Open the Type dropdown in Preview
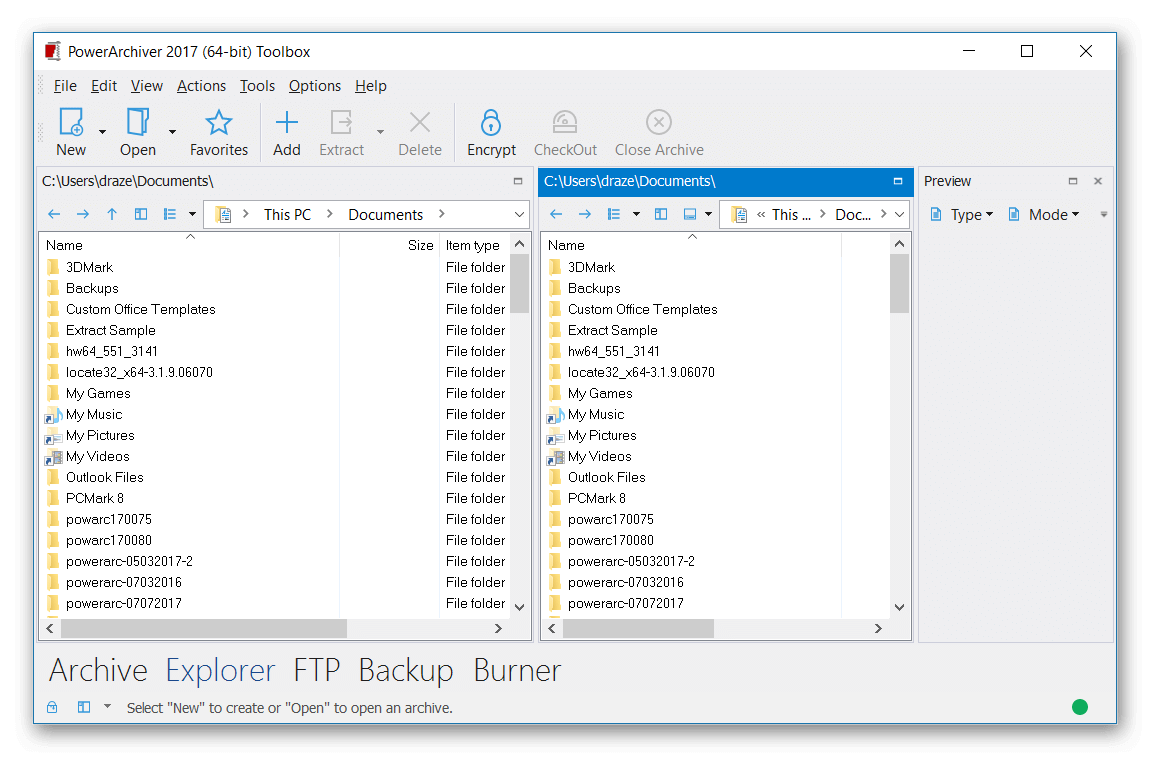This screenshot has width=1150, height=757. pos(962,214)
